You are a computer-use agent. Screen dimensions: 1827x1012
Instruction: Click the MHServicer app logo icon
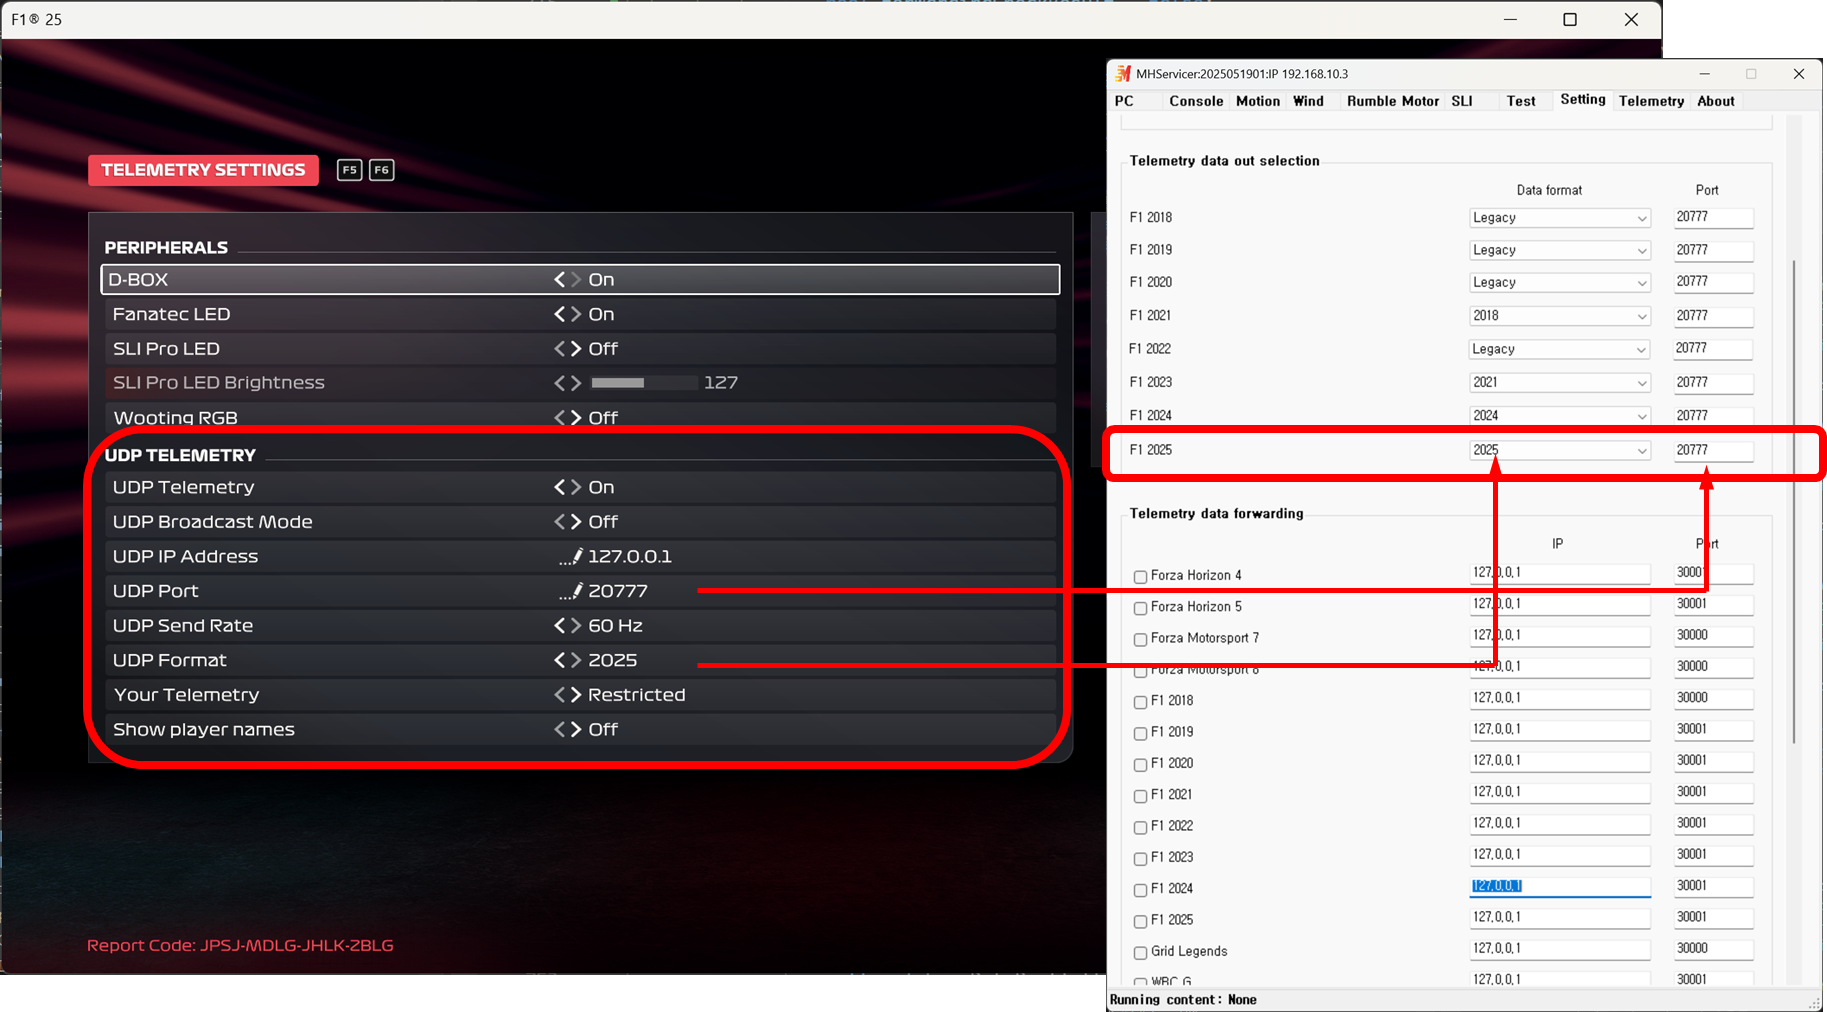point(1123,74)
